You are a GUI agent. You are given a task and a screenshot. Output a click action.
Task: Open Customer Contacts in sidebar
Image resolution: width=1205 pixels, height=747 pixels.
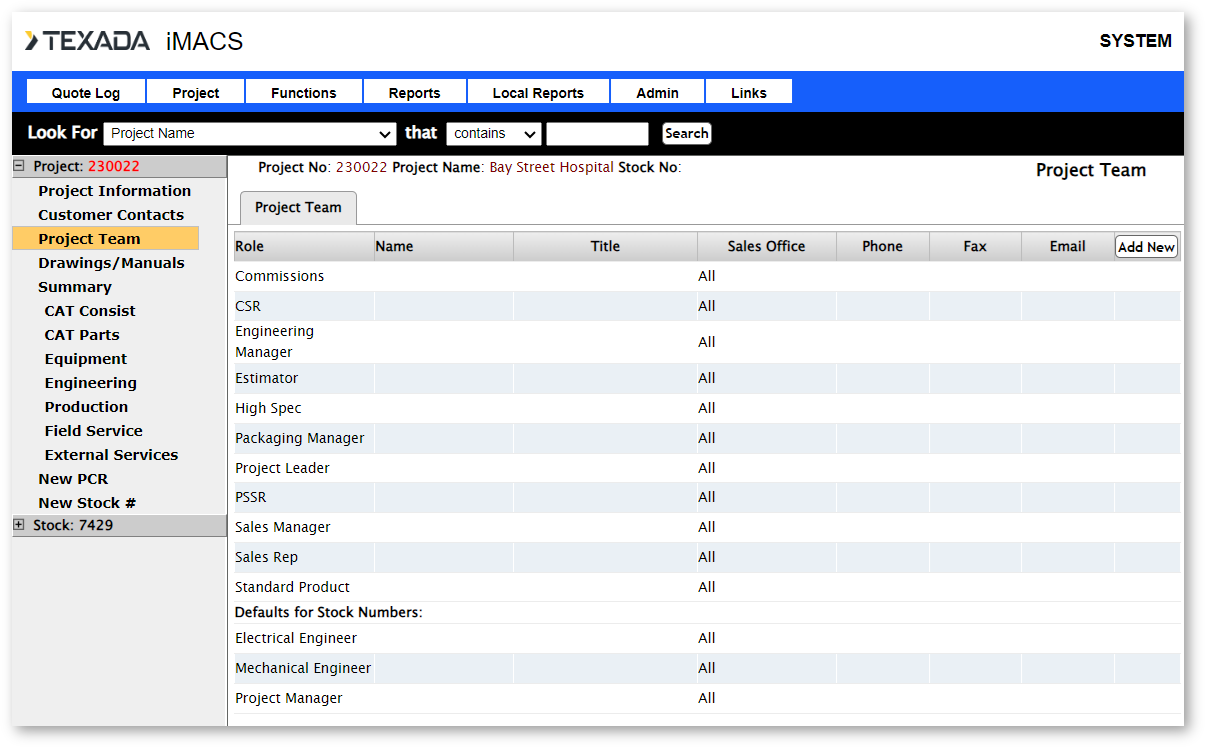click(111, 215)
